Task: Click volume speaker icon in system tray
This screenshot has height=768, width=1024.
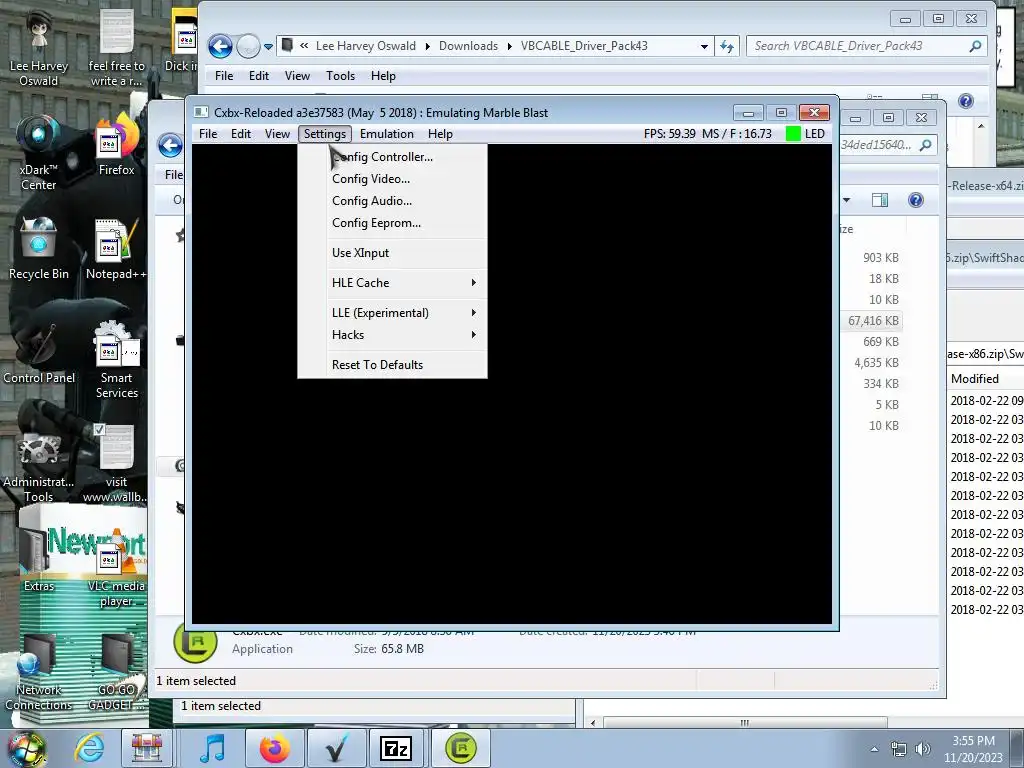Action: click(x=922, y=749)
